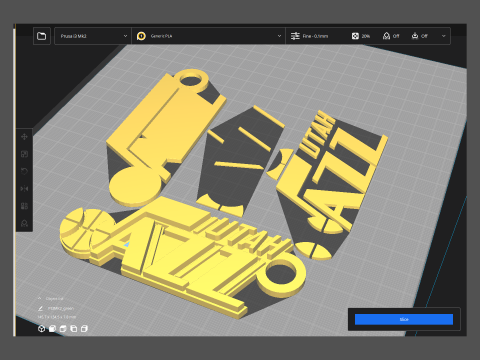Click the model dimensions text in mm
Screen dimensions: 480x360
[57, 317]
